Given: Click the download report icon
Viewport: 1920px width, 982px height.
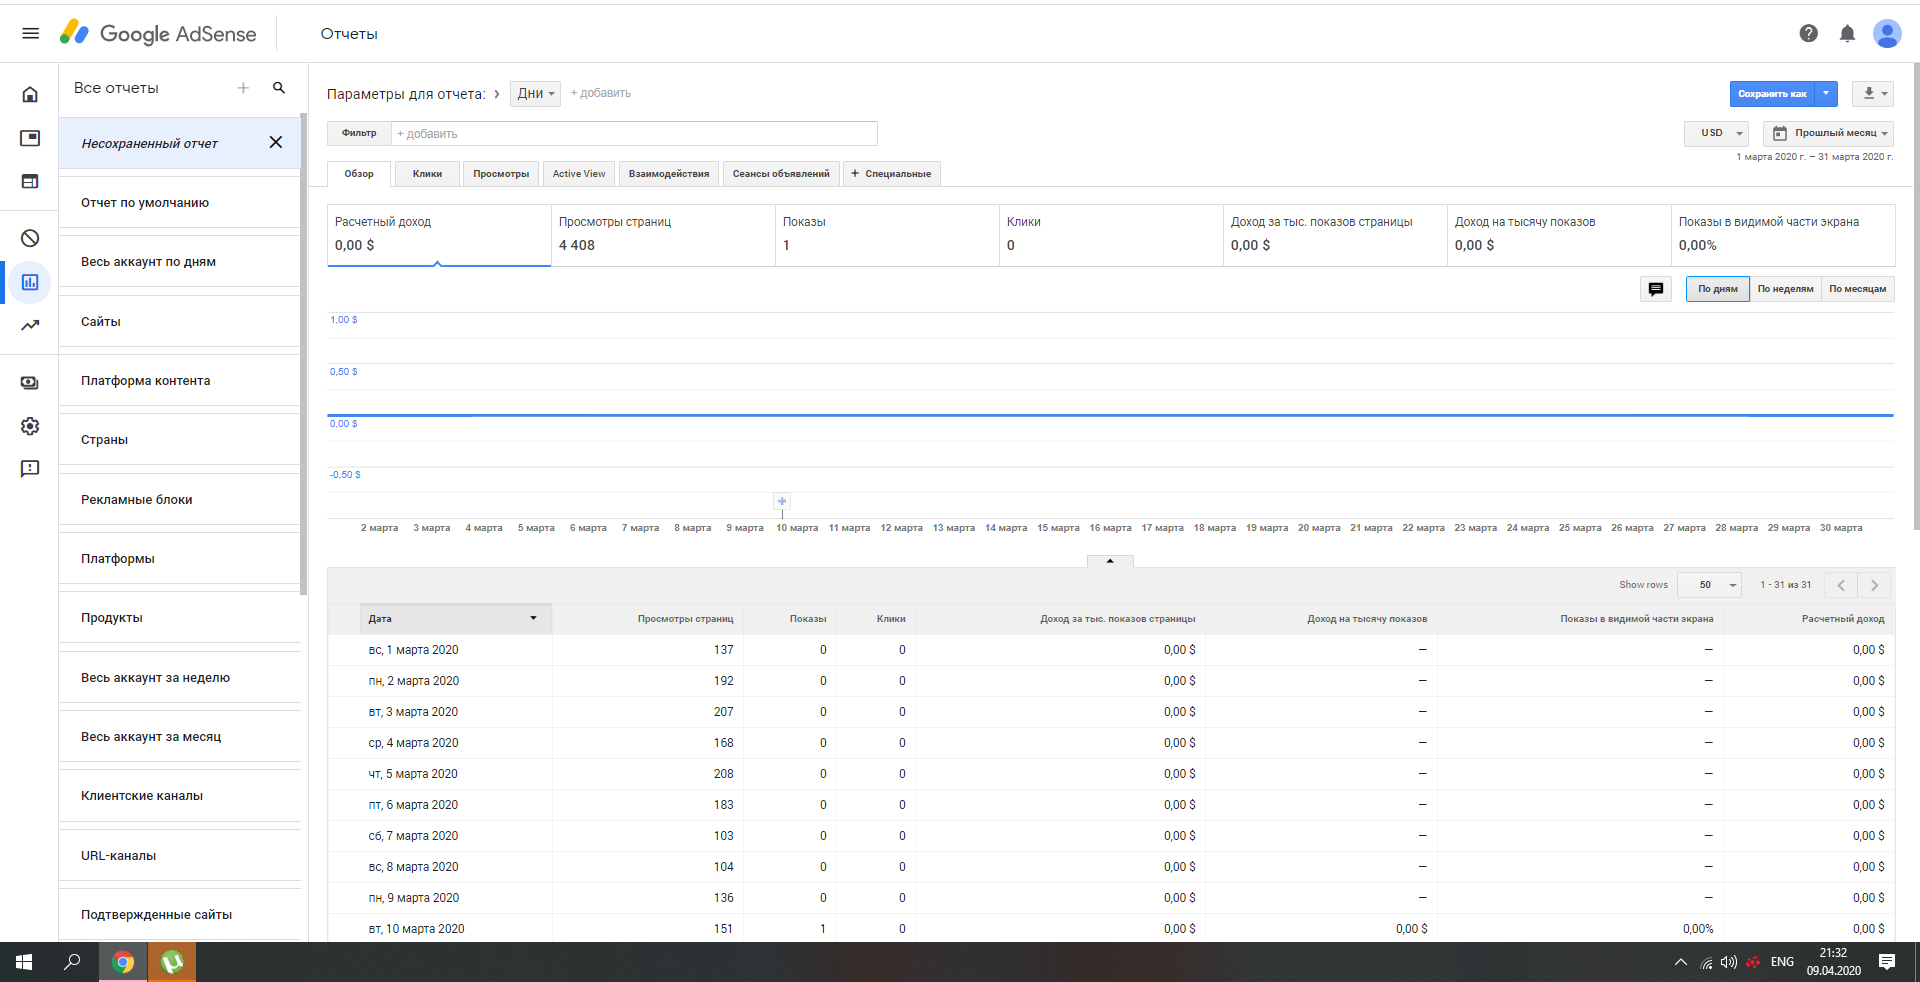Looking at the screenshot, I should point(1872,94).
